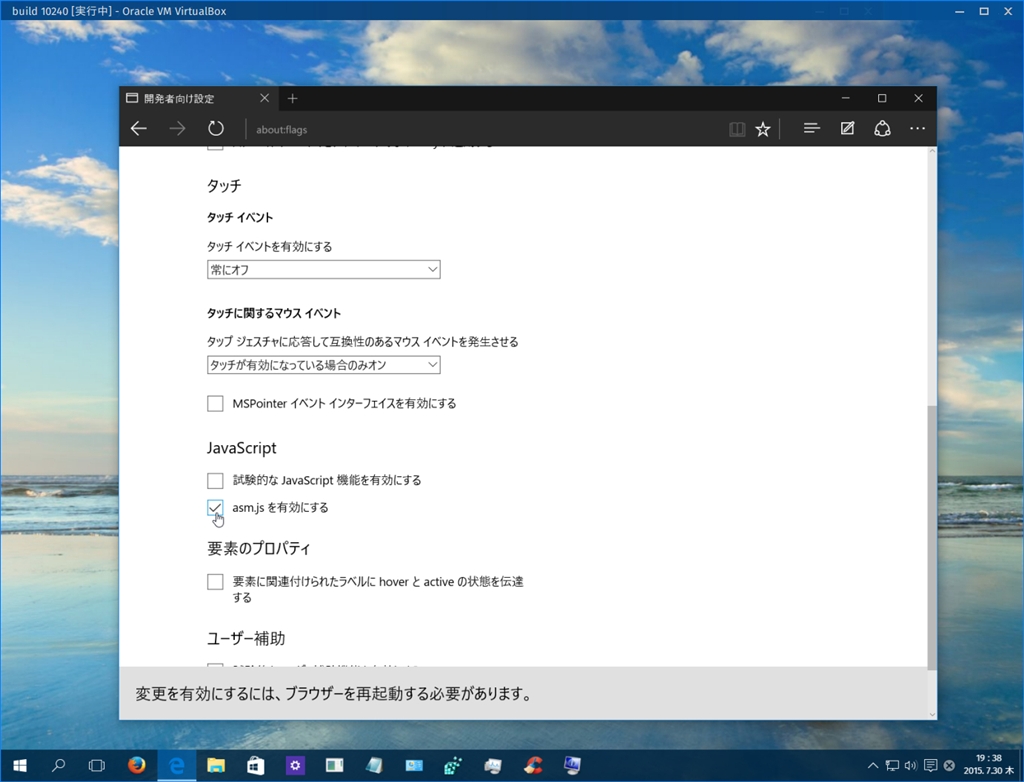
Task: Maximize the Edge window
Action: coord(882,98)
